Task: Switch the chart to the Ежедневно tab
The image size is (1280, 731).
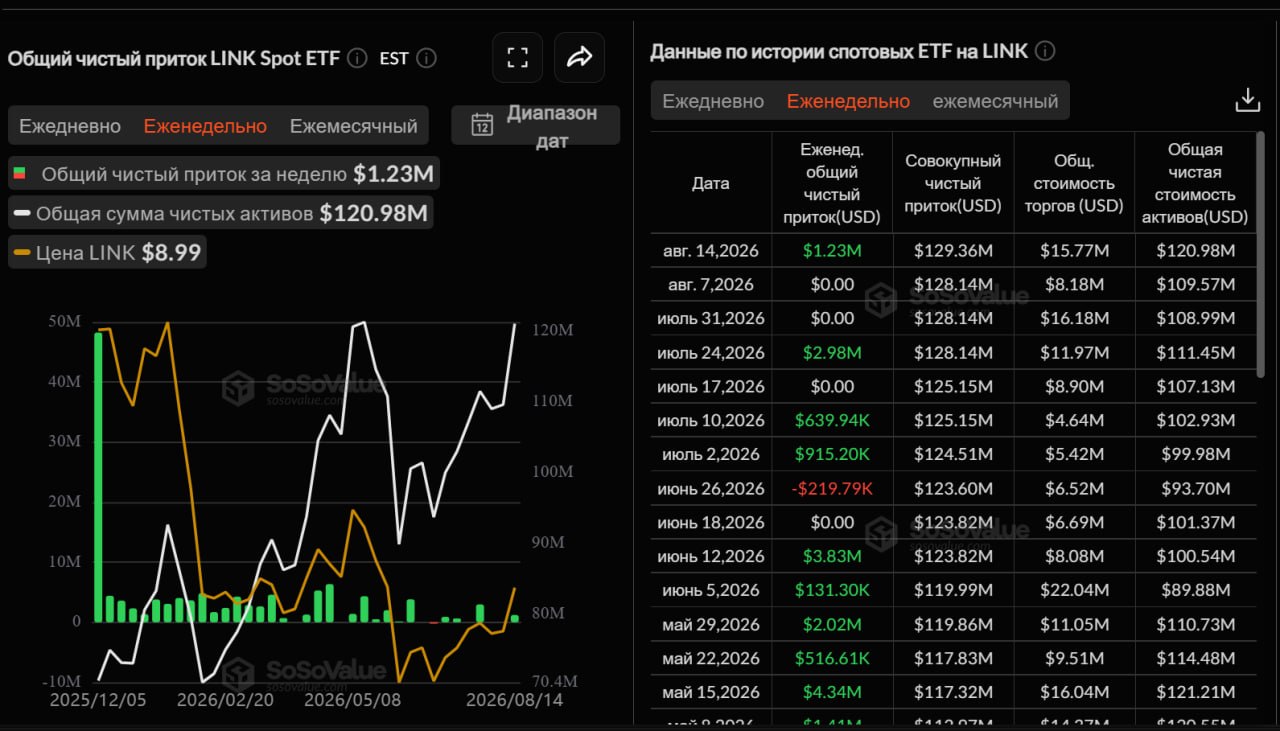Action: (70, 126)
